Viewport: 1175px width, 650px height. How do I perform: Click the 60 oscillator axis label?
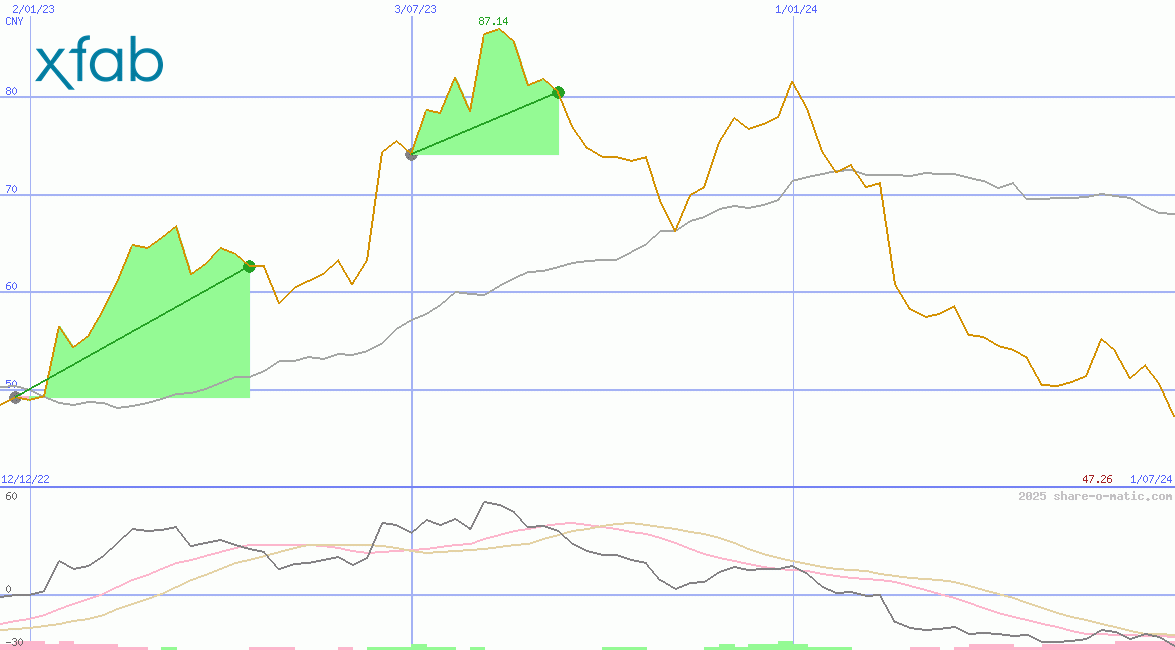click(11, 496)
